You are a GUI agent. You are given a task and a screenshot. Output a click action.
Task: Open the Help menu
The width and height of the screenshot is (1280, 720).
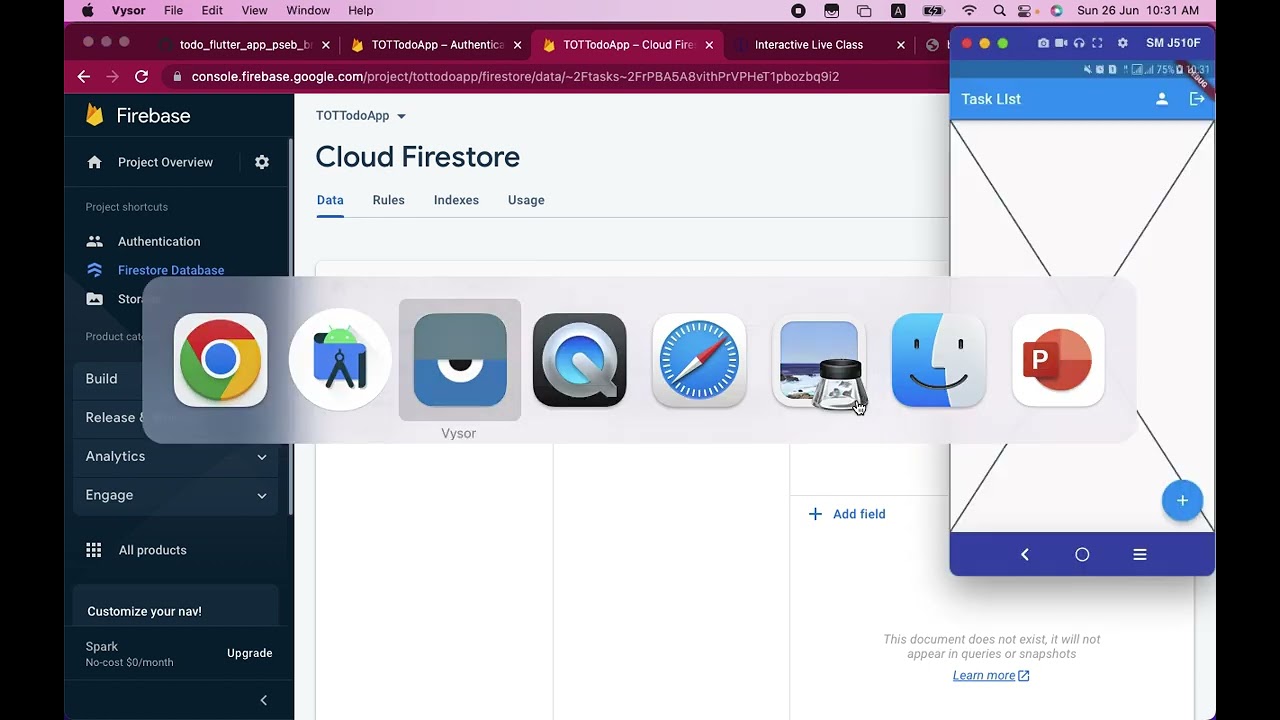[360, 10]
